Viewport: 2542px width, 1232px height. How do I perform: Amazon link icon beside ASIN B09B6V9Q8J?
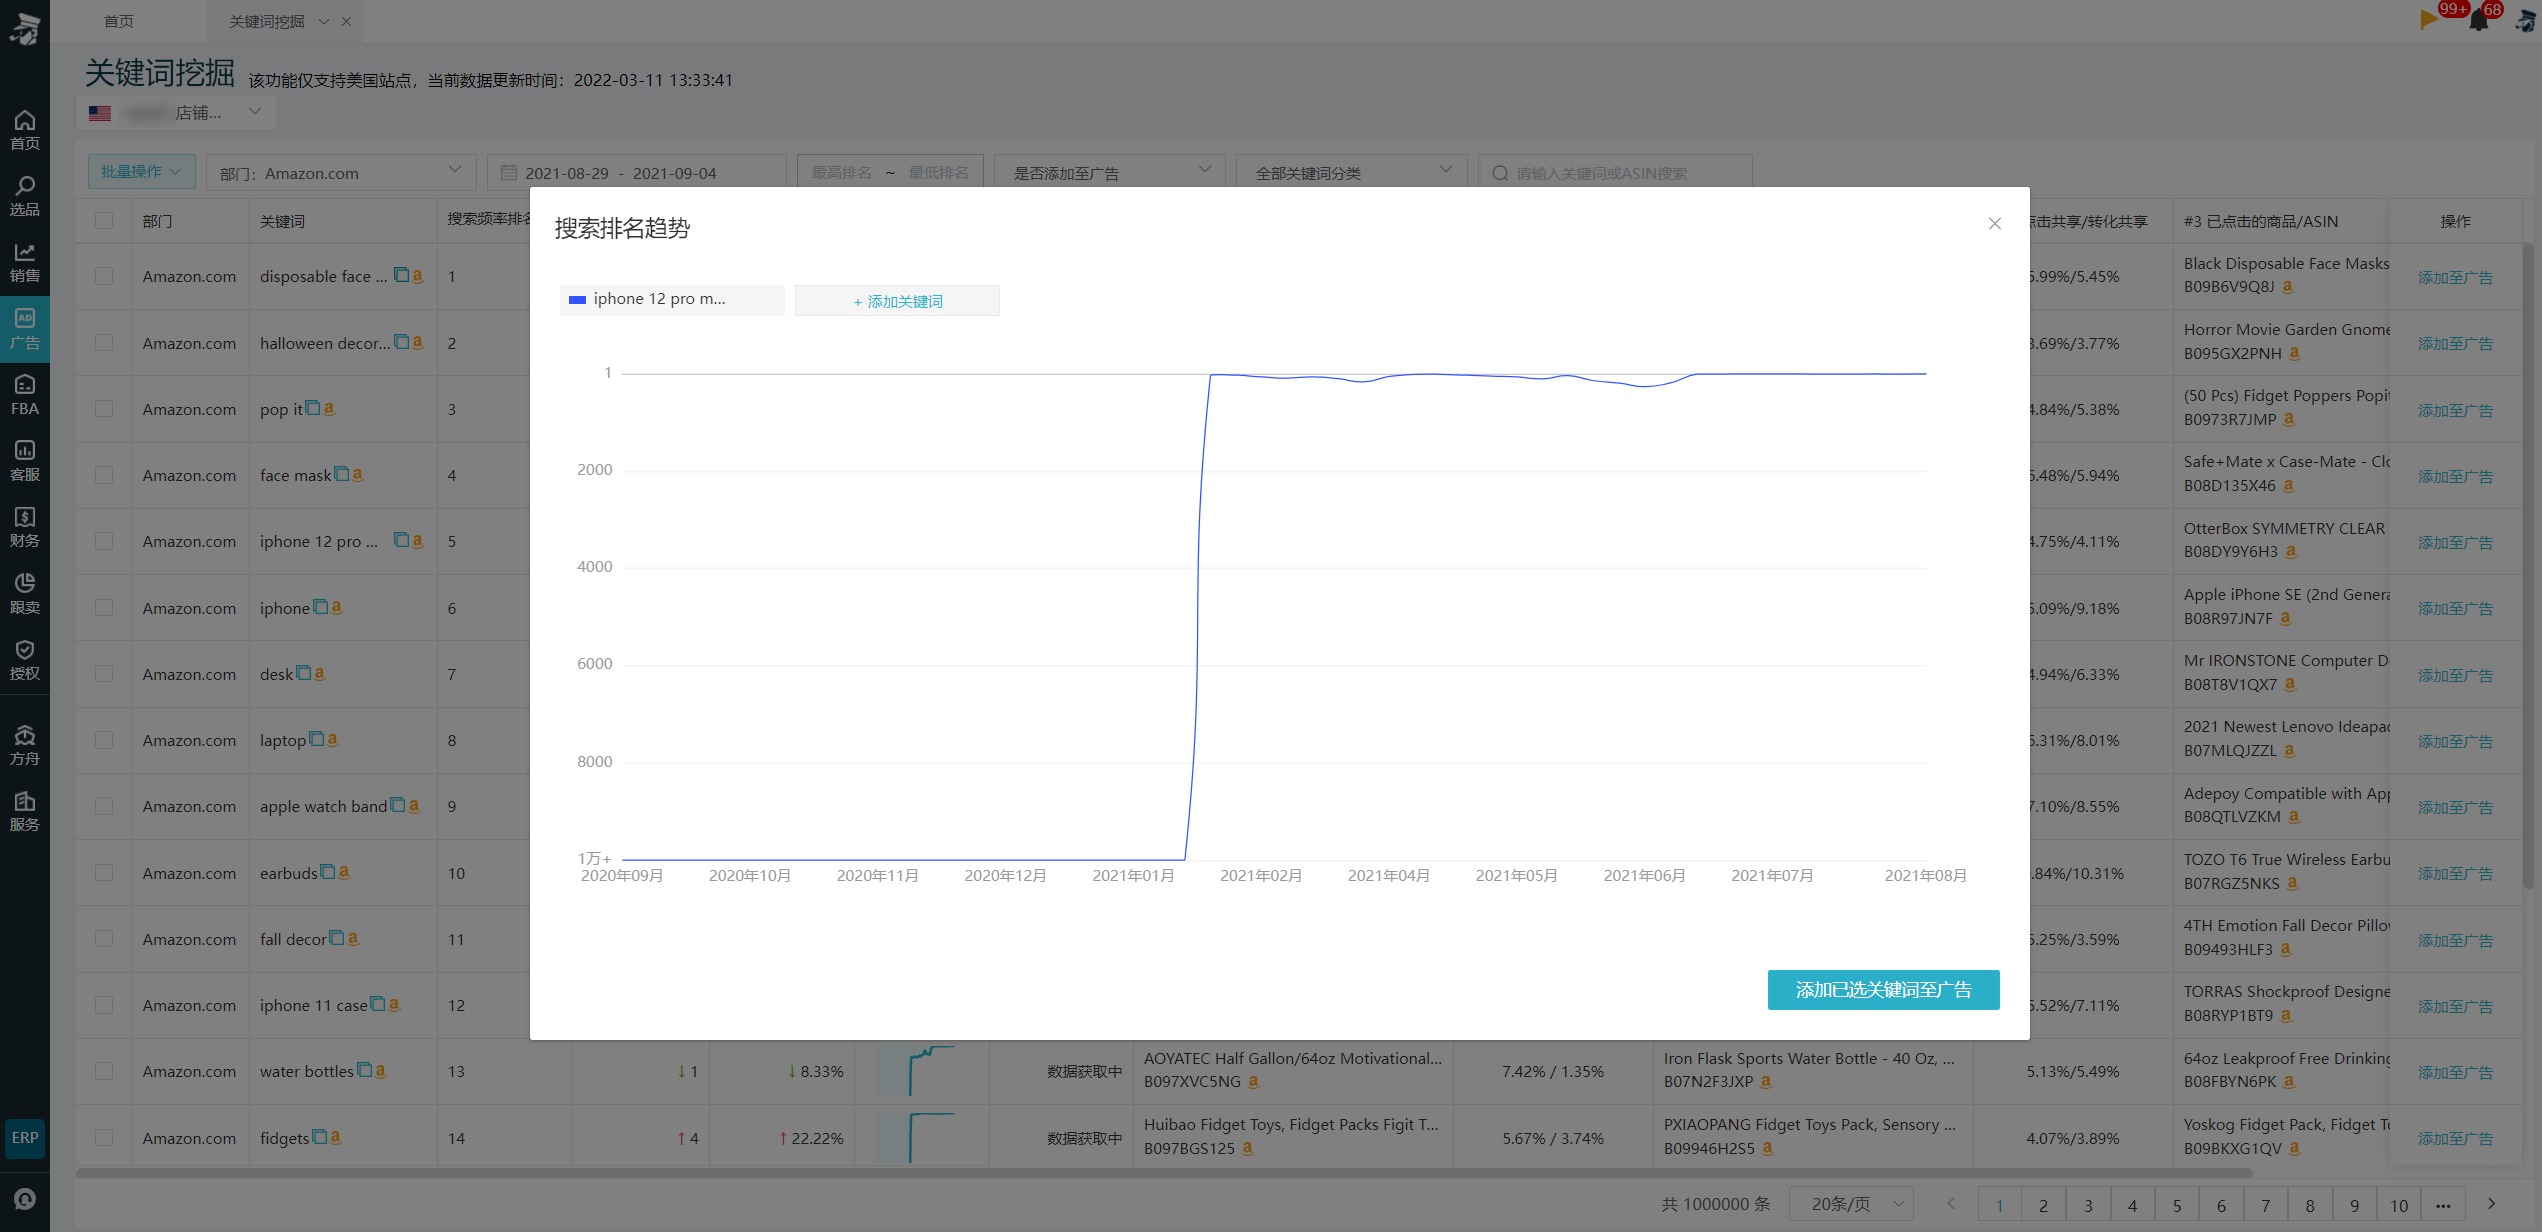(x=2288, y=287)
